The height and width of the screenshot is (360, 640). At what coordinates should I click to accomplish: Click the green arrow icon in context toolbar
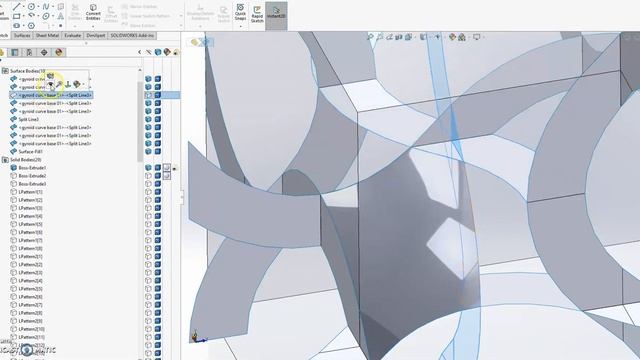68,84
